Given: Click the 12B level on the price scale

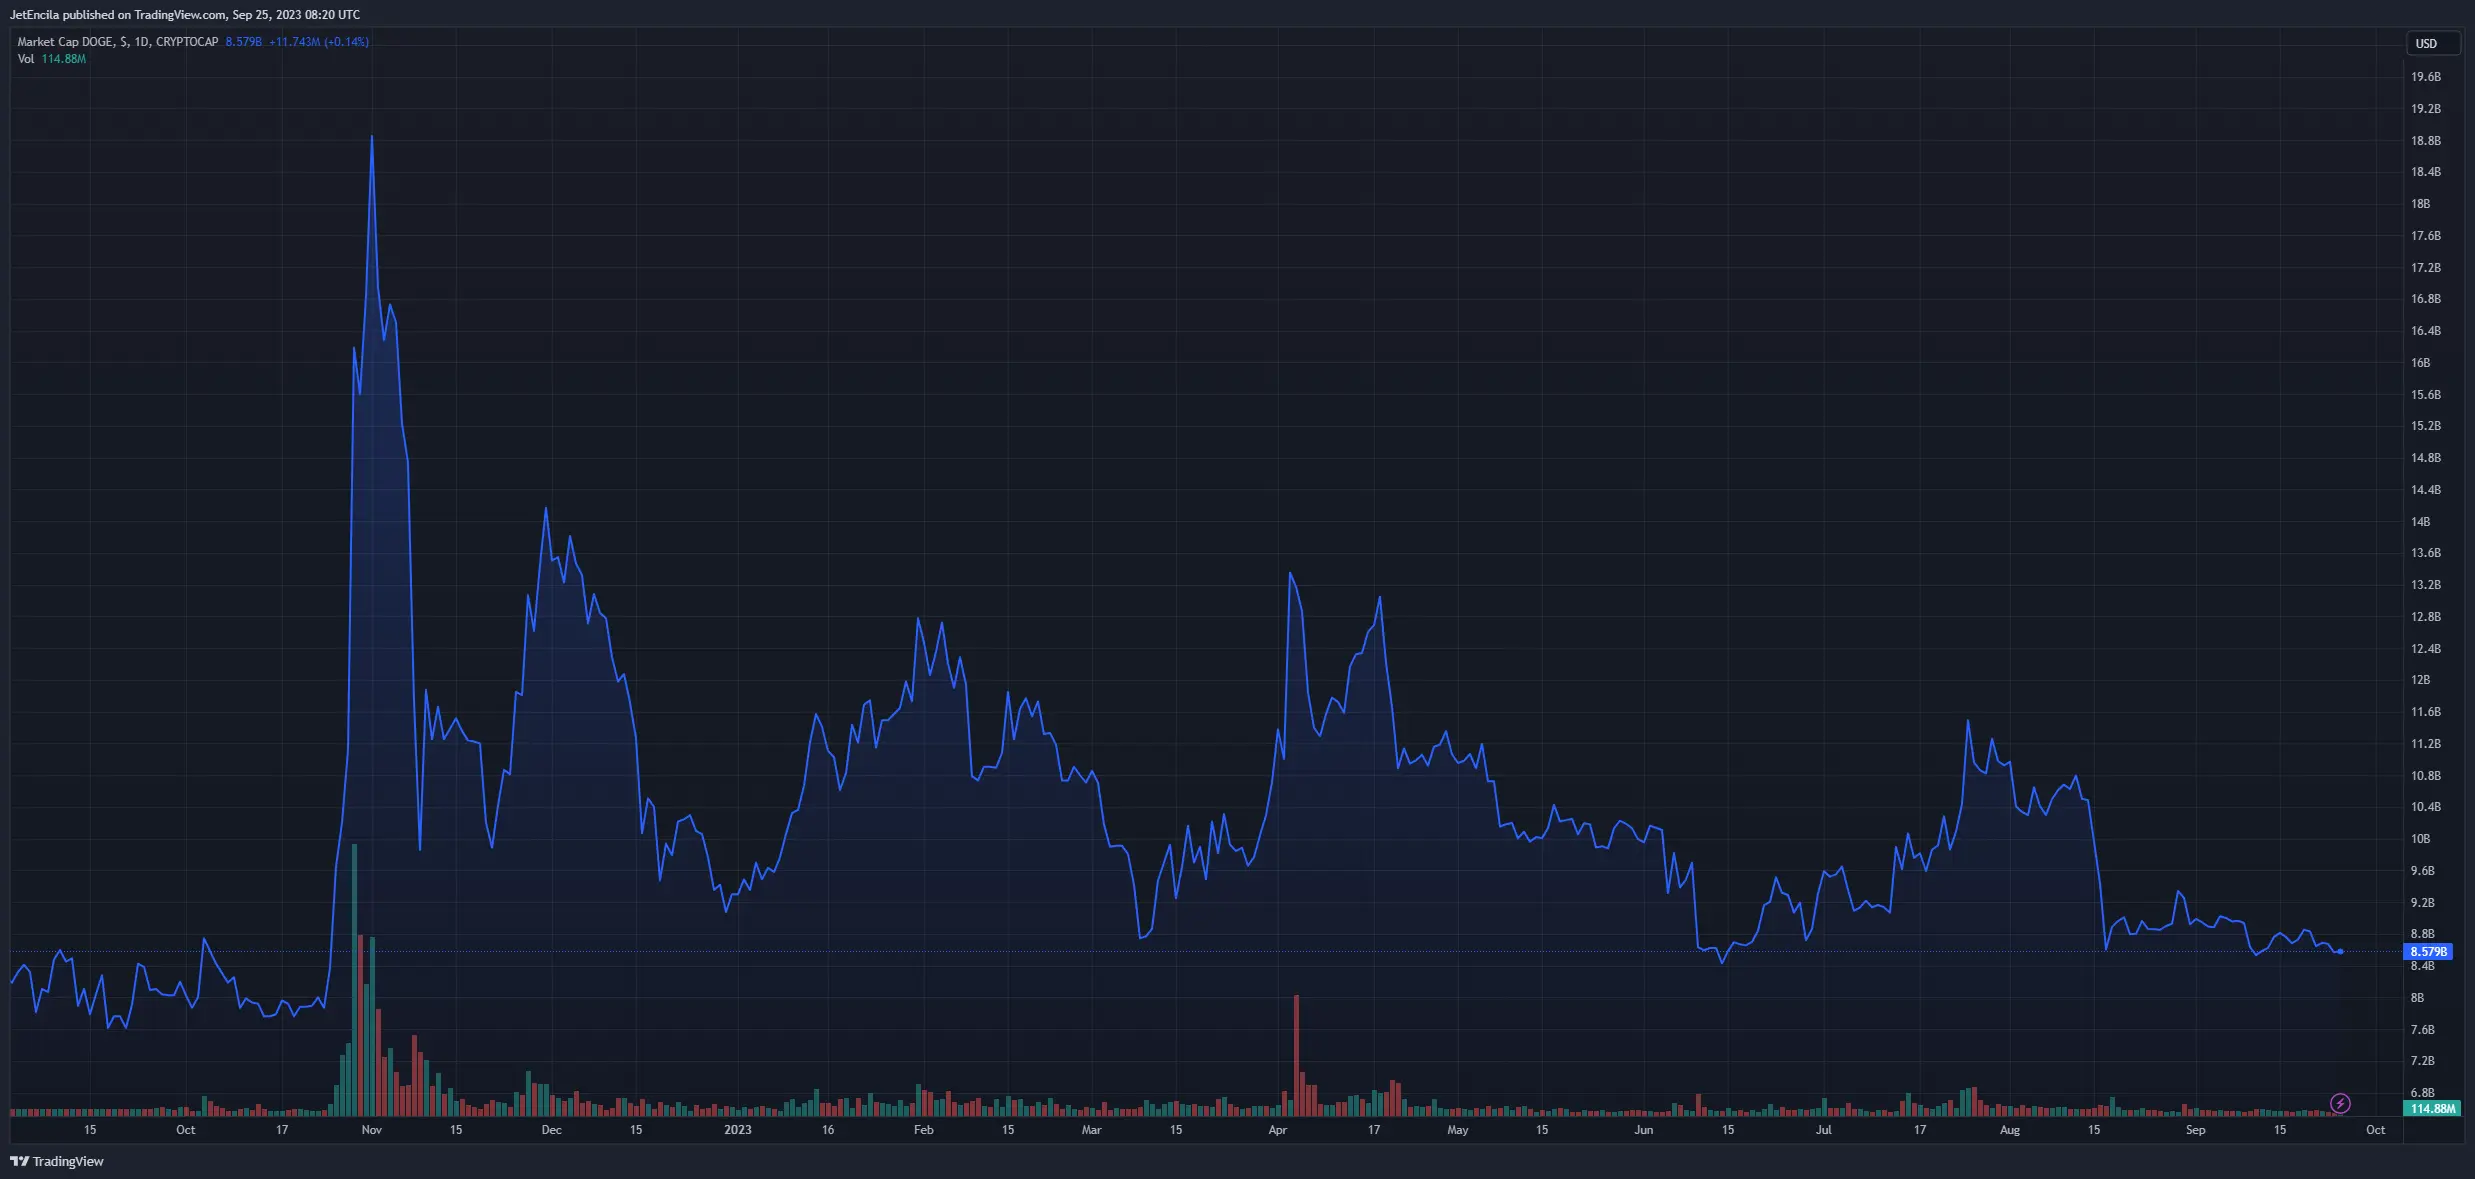Looking at the screenshot, I should point(2420,680).
